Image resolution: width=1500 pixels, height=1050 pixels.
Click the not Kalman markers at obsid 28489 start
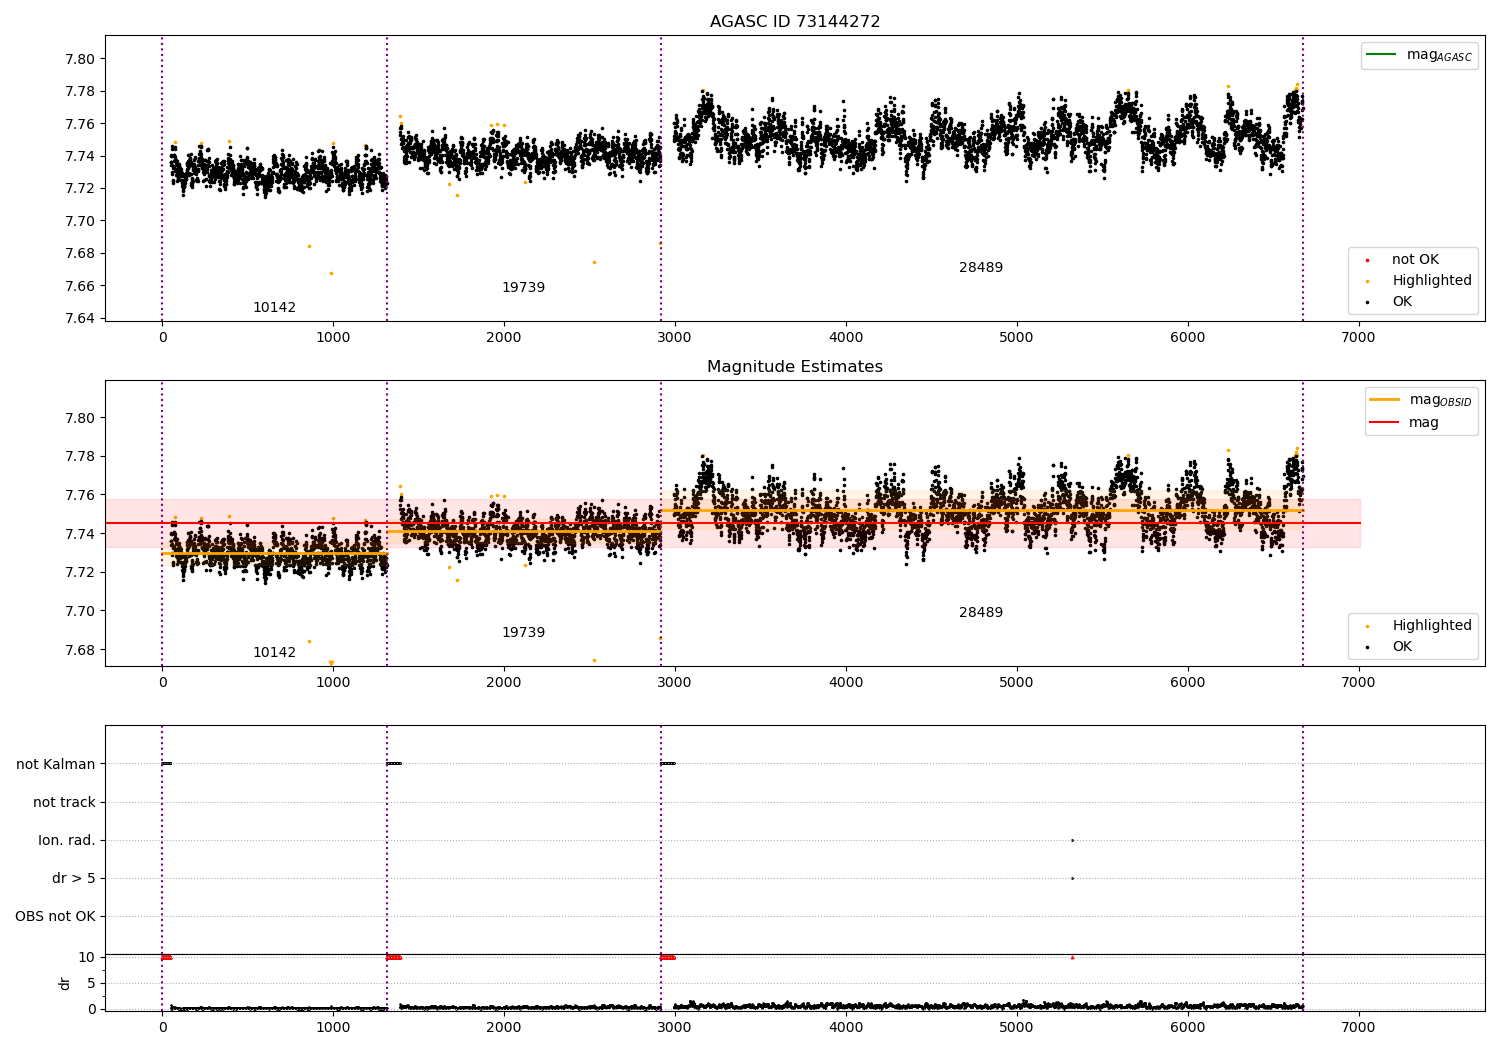667,764
